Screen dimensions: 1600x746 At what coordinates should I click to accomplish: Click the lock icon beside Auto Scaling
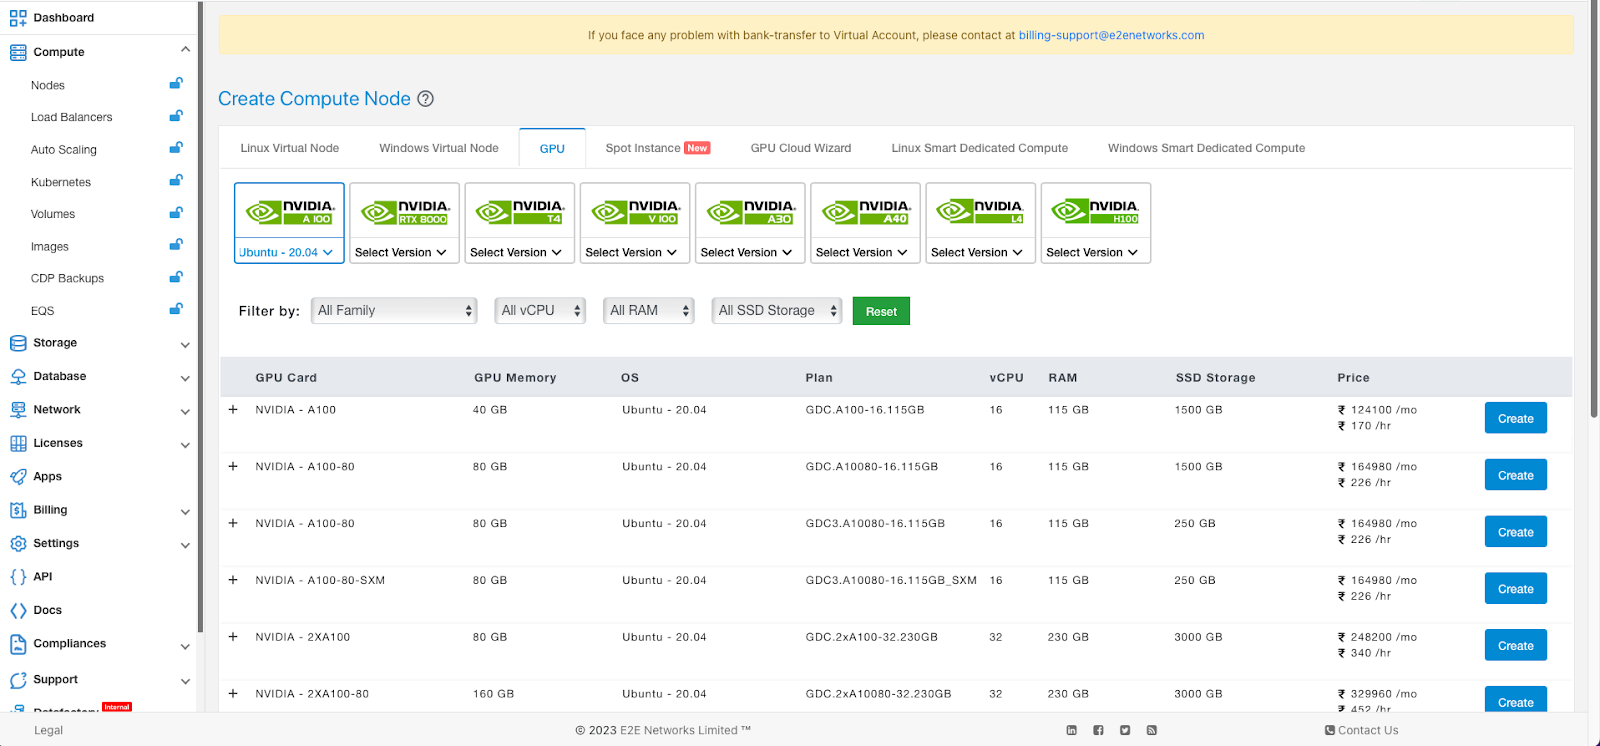pos(176,148)
